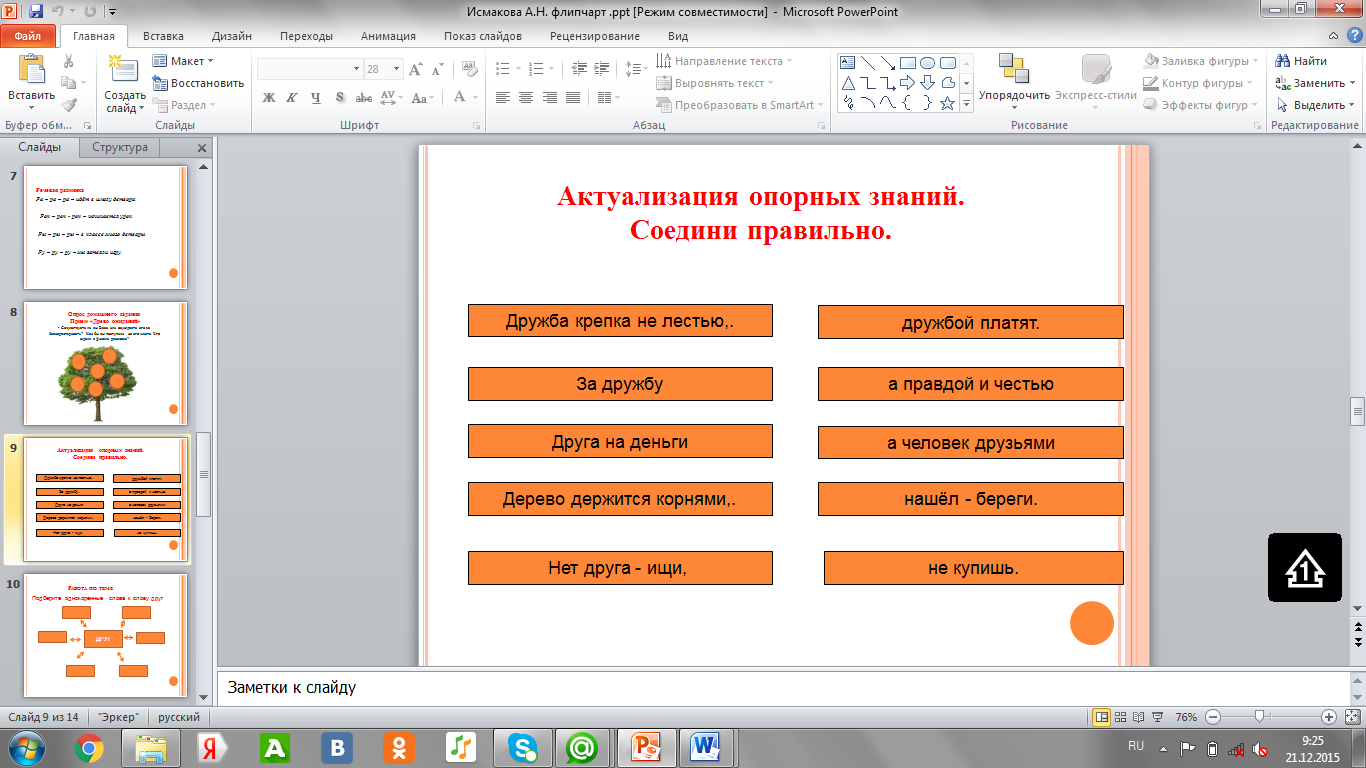Switch to slide sorter view
Viewport: 1366px width, 768px height.
click(1123, 717)
